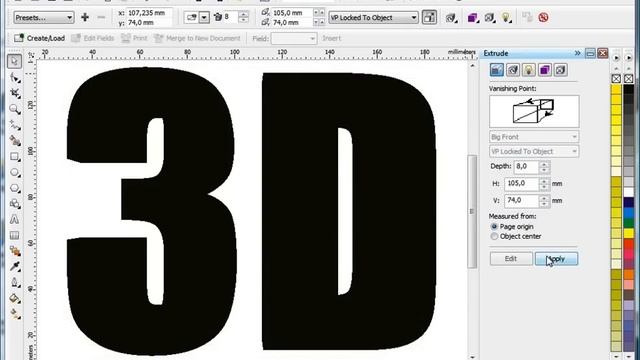Click the Apply button
The height and width of the screenshot is (360, 640).
[x=556, y=259]
